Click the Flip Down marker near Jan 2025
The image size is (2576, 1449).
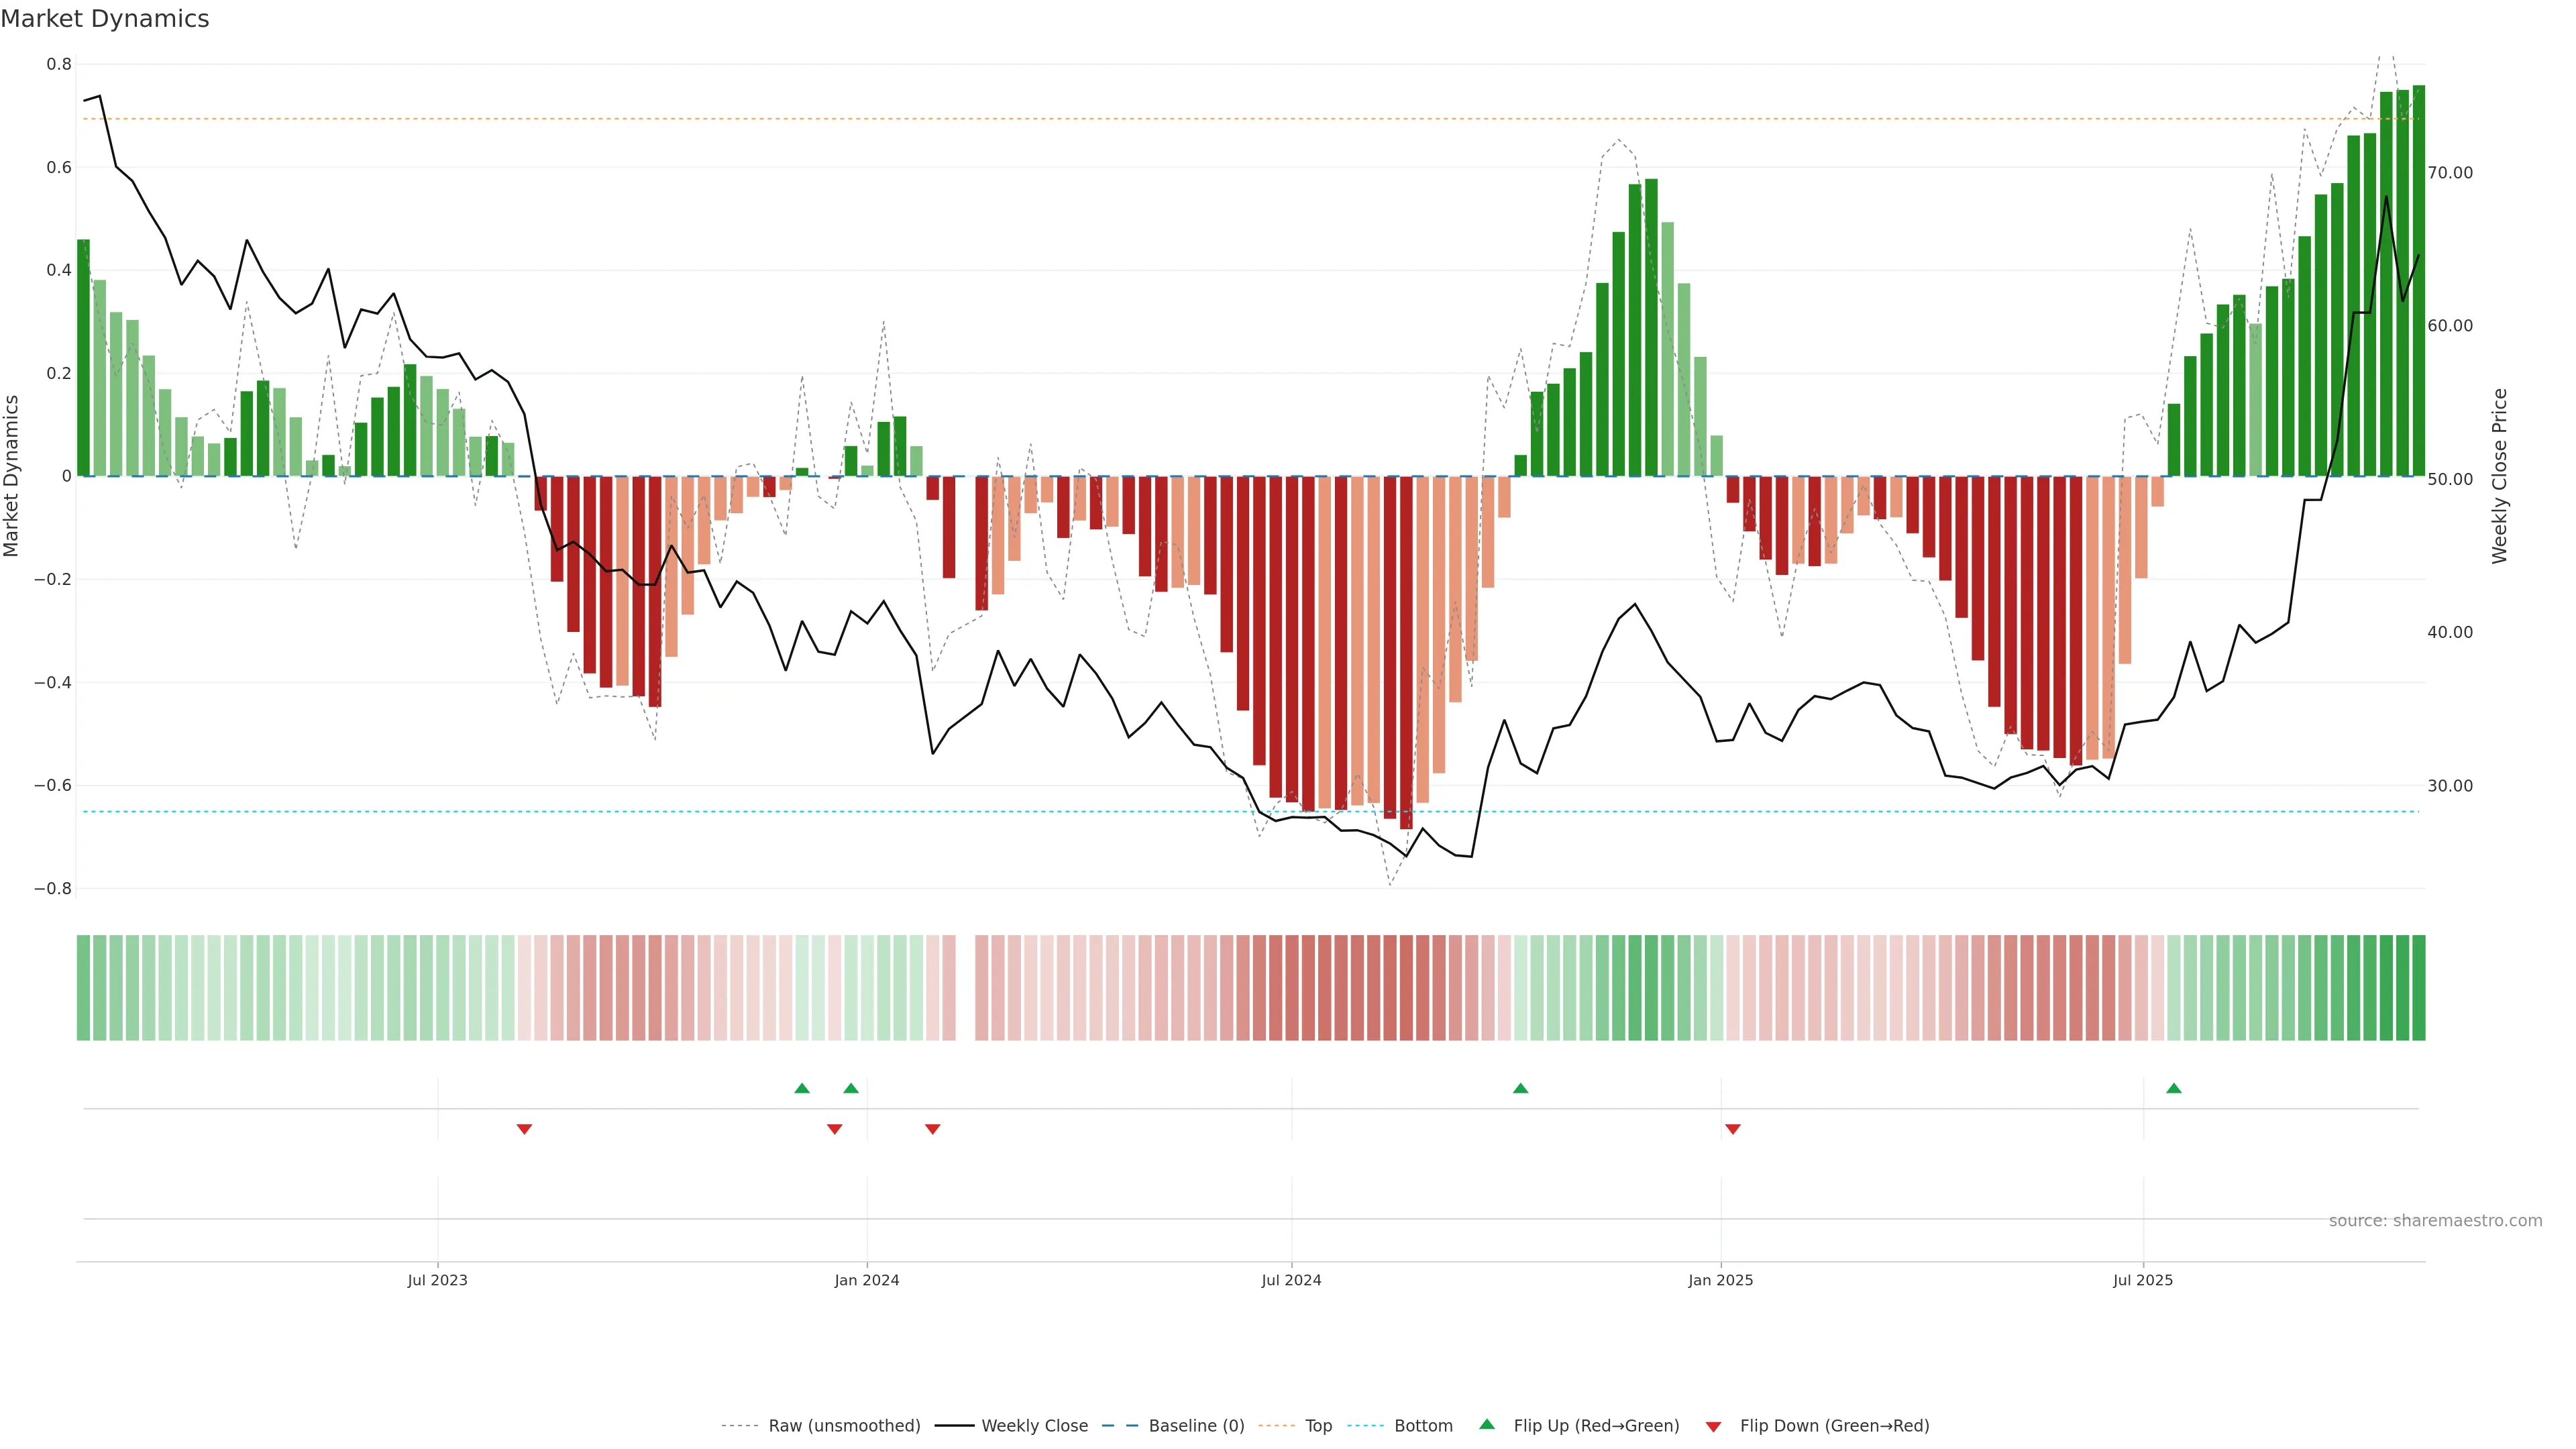(x=1733, y=1129)
